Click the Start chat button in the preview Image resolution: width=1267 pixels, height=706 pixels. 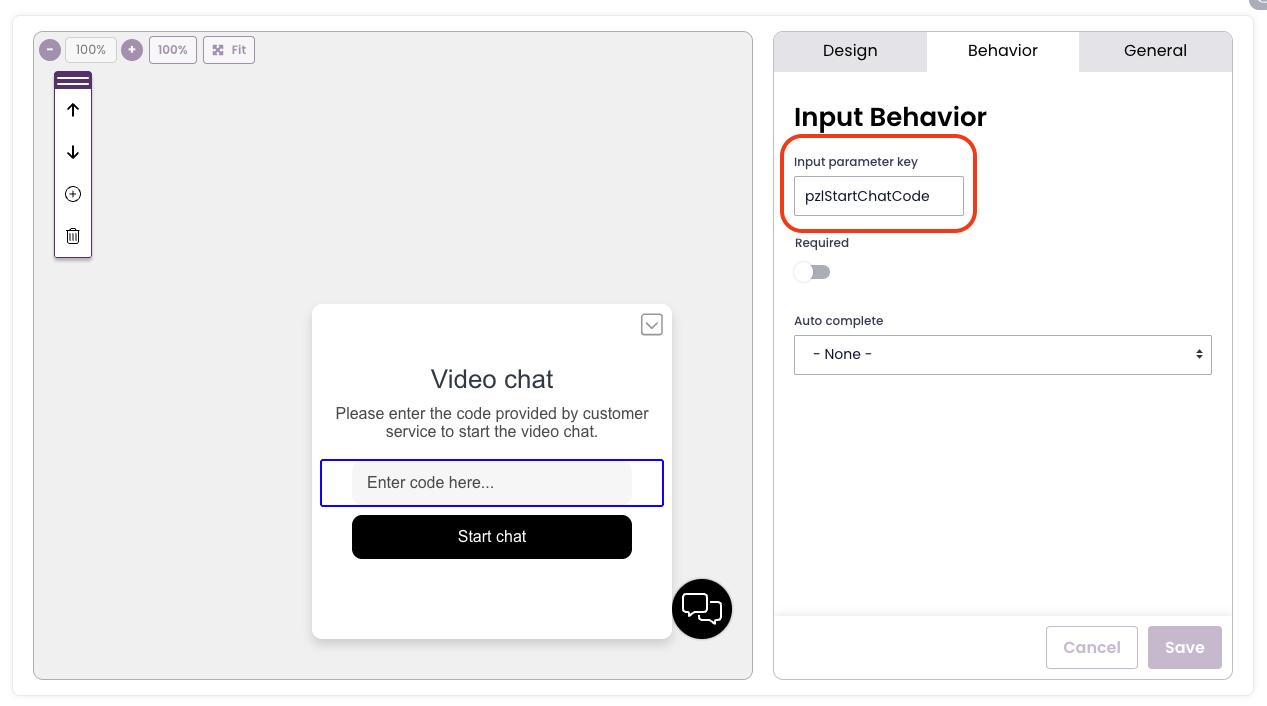(492, 537)
